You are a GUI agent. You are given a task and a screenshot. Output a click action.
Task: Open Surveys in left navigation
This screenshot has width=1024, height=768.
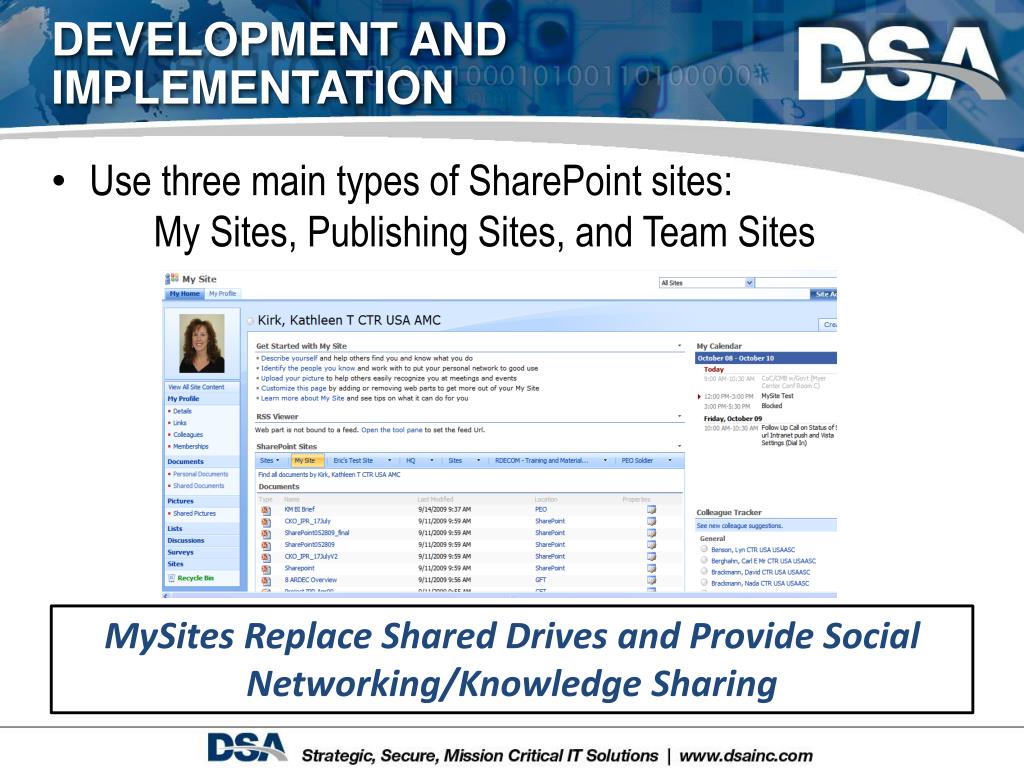click(180, 552)
